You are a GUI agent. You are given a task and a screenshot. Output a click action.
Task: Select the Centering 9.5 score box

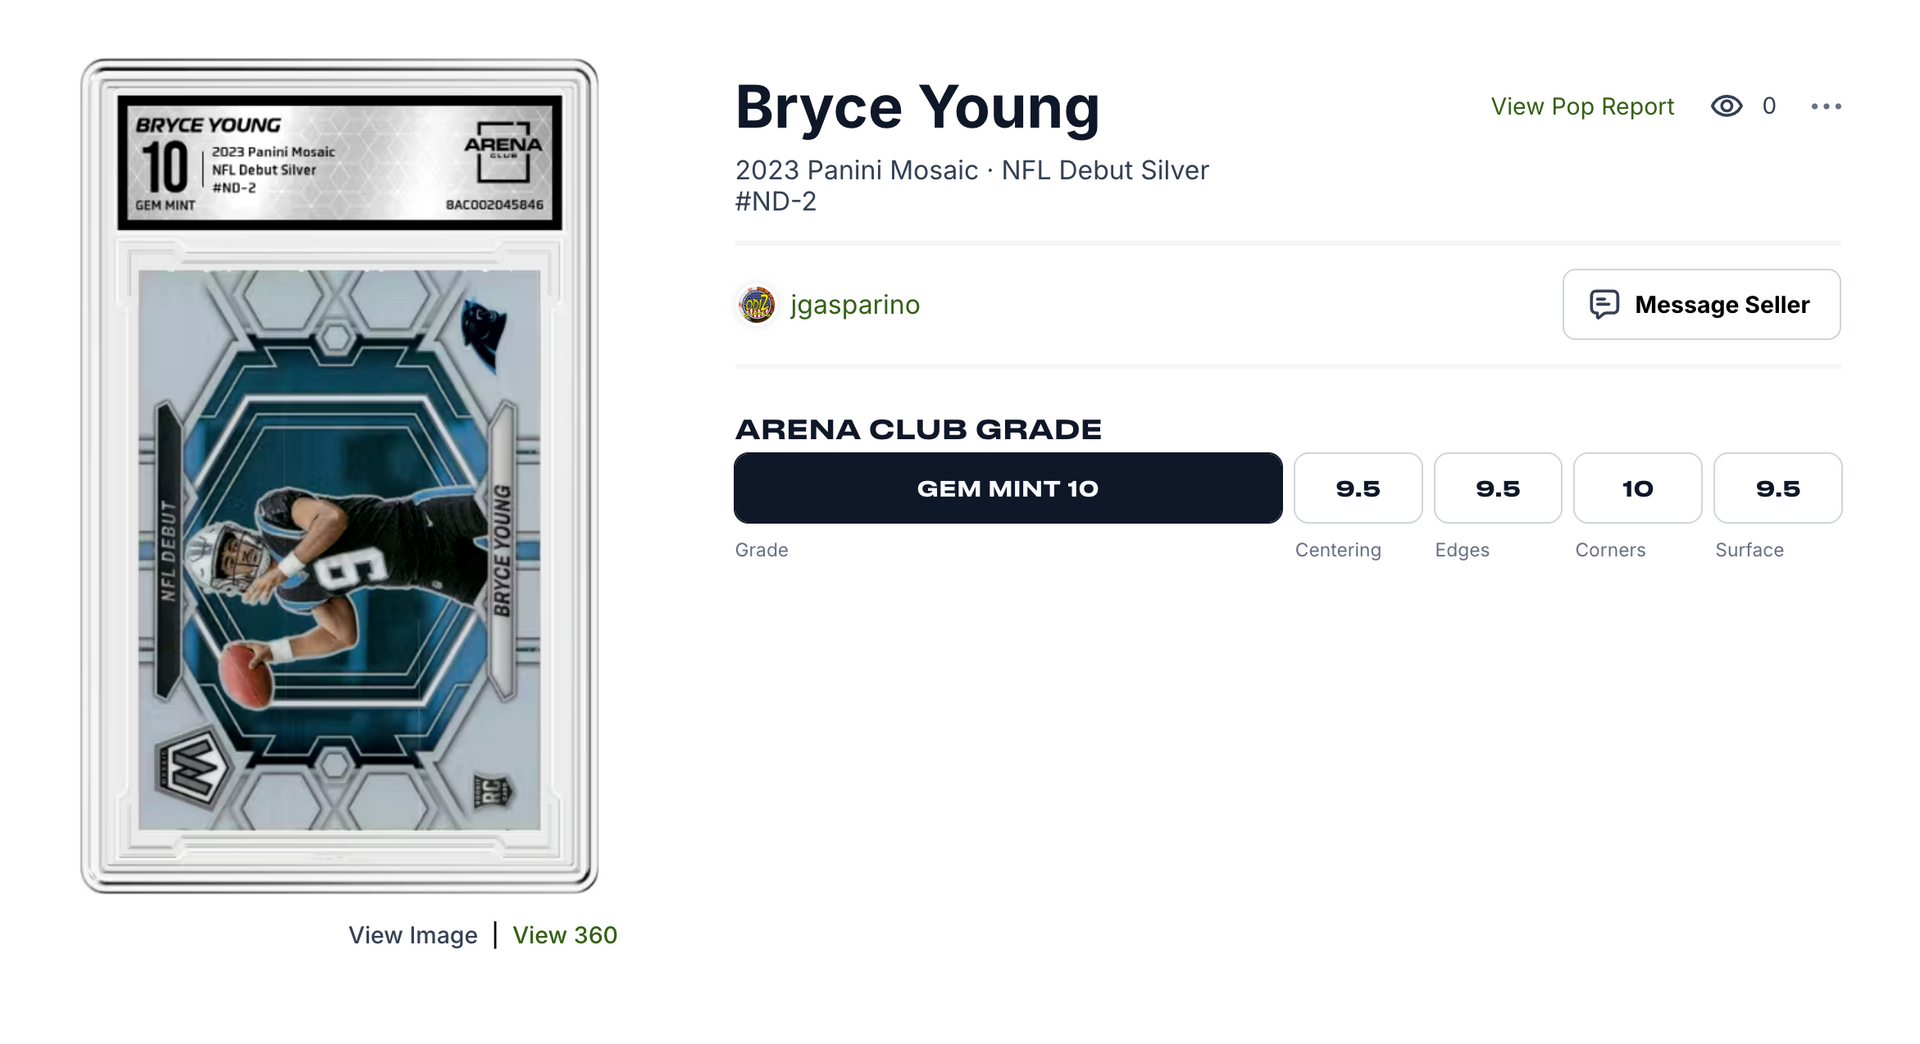click(1357, 488)
